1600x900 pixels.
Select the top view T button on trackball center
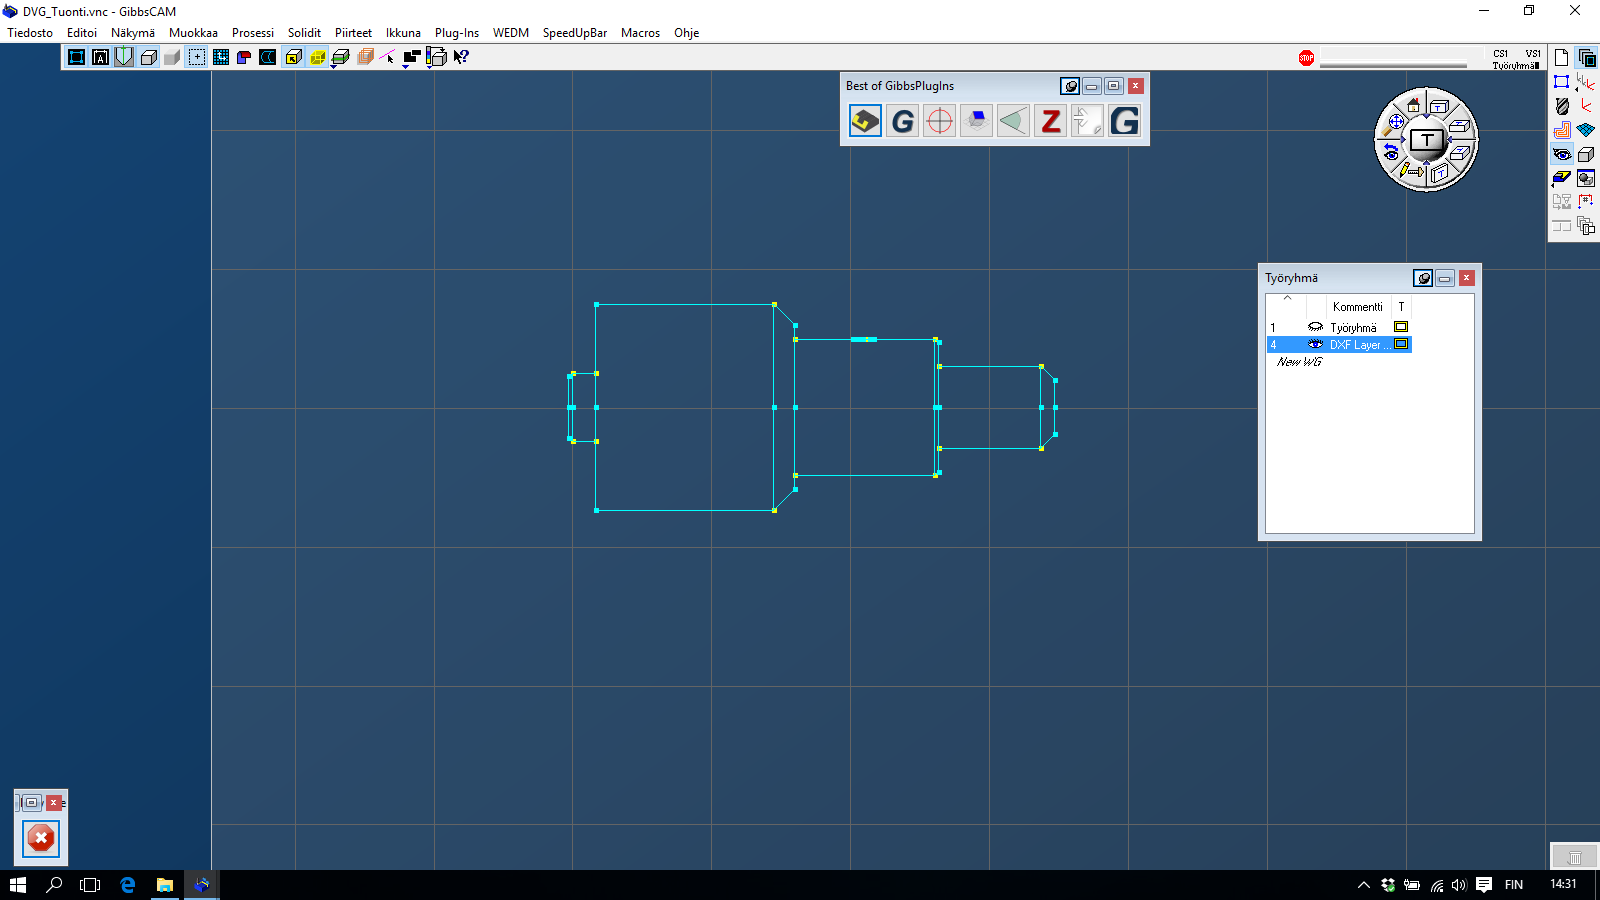[x=1426, y=140]
